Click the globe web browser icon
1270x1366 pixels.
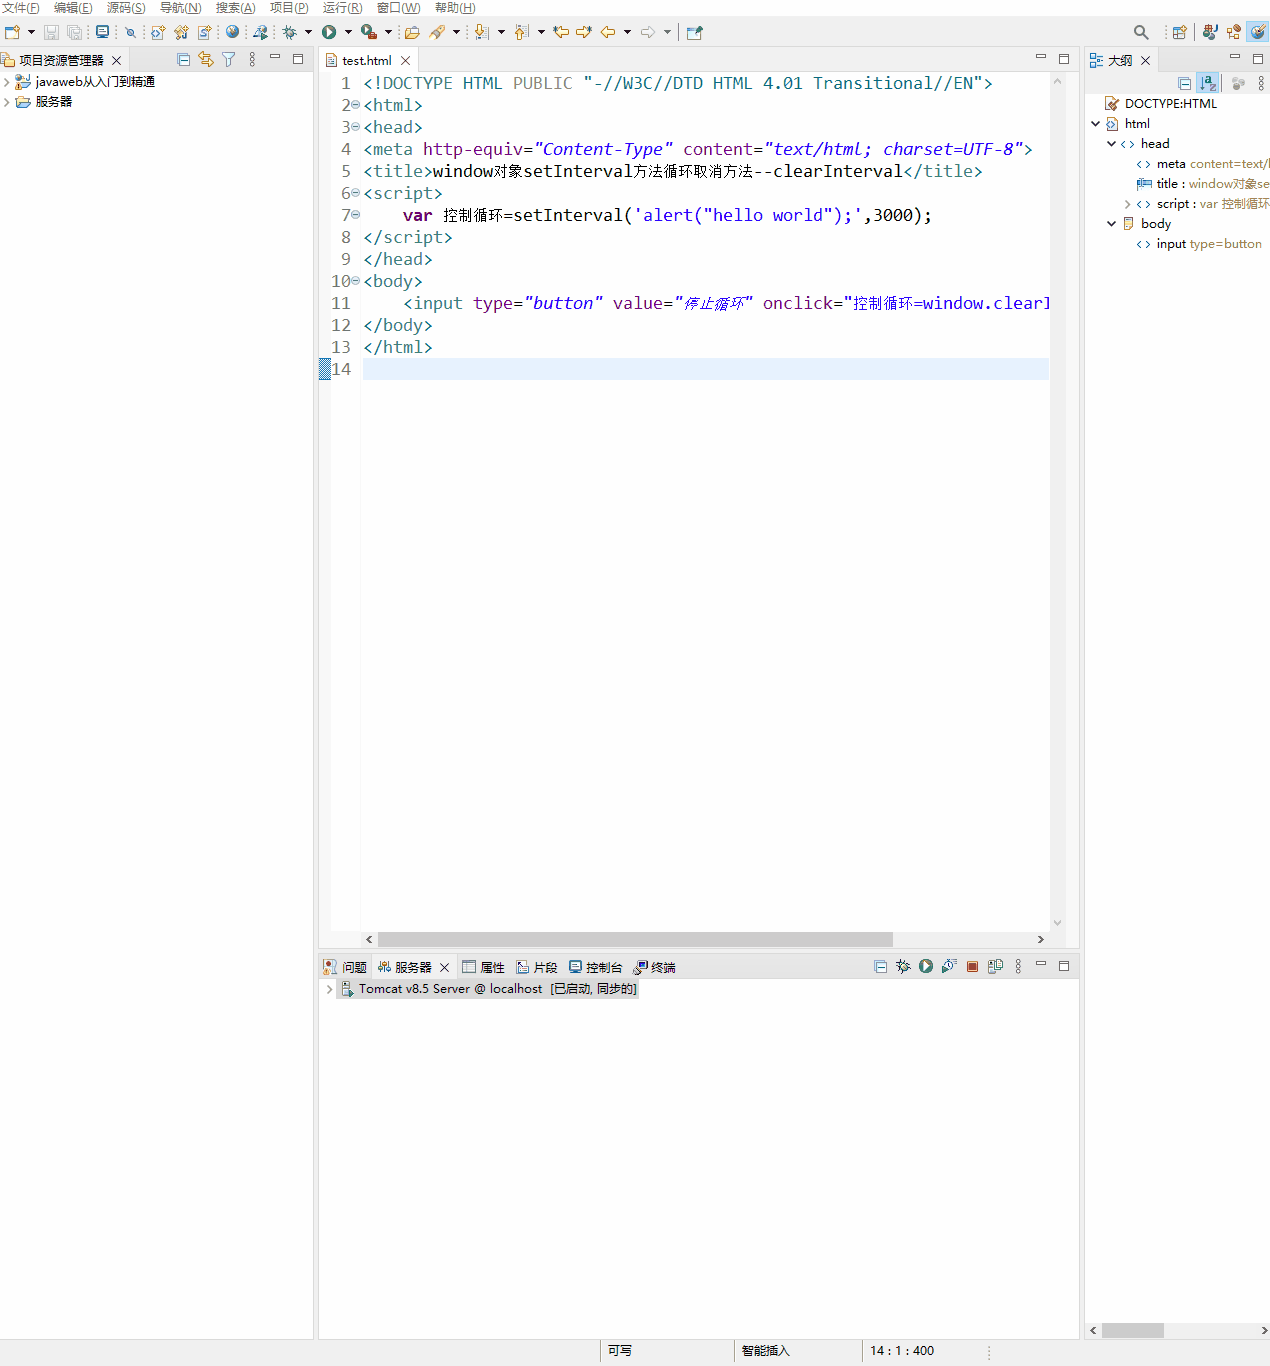[232, 32]
